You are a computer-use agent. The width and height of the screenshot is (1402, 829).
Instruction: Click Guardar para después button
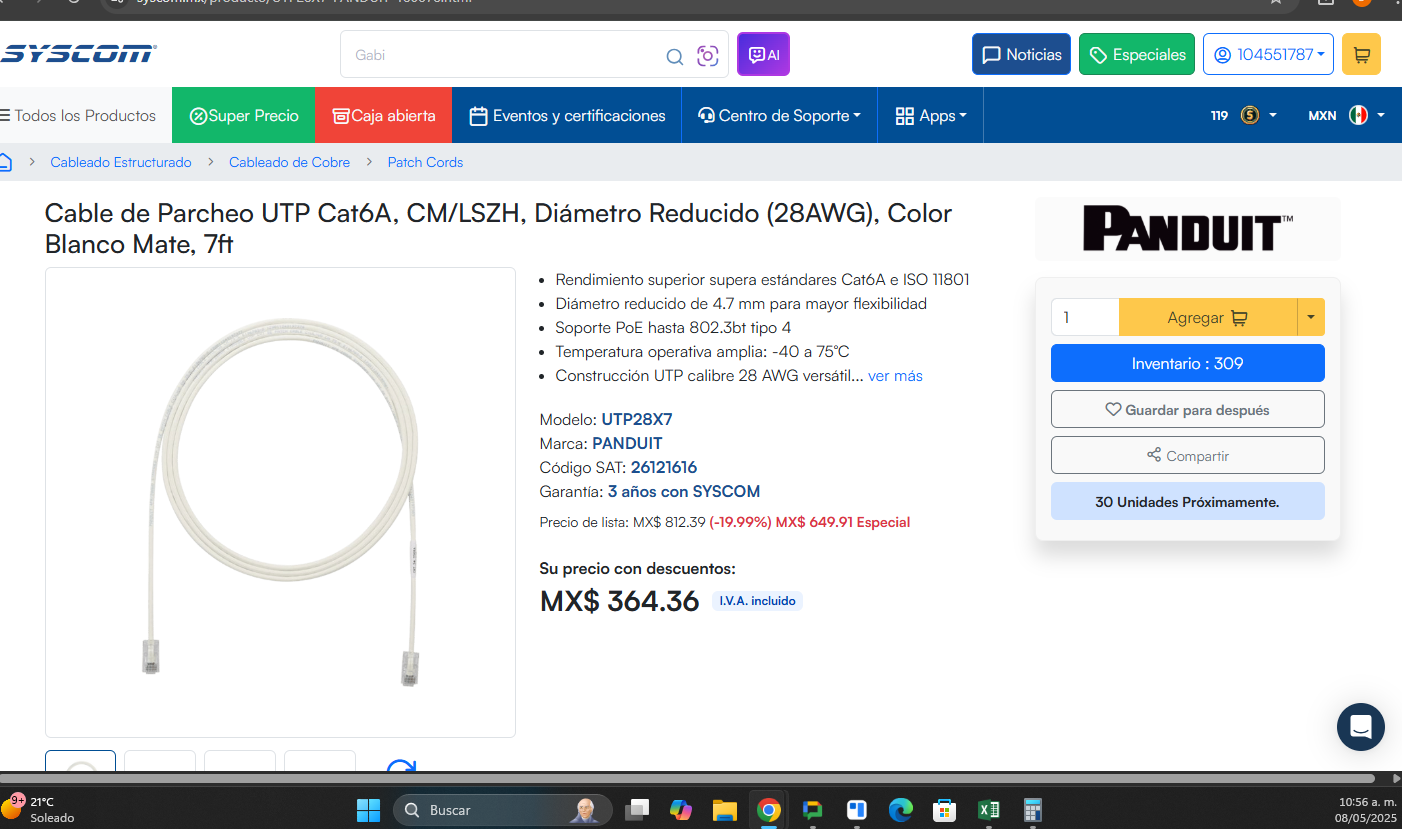[x=1188, y=410]
